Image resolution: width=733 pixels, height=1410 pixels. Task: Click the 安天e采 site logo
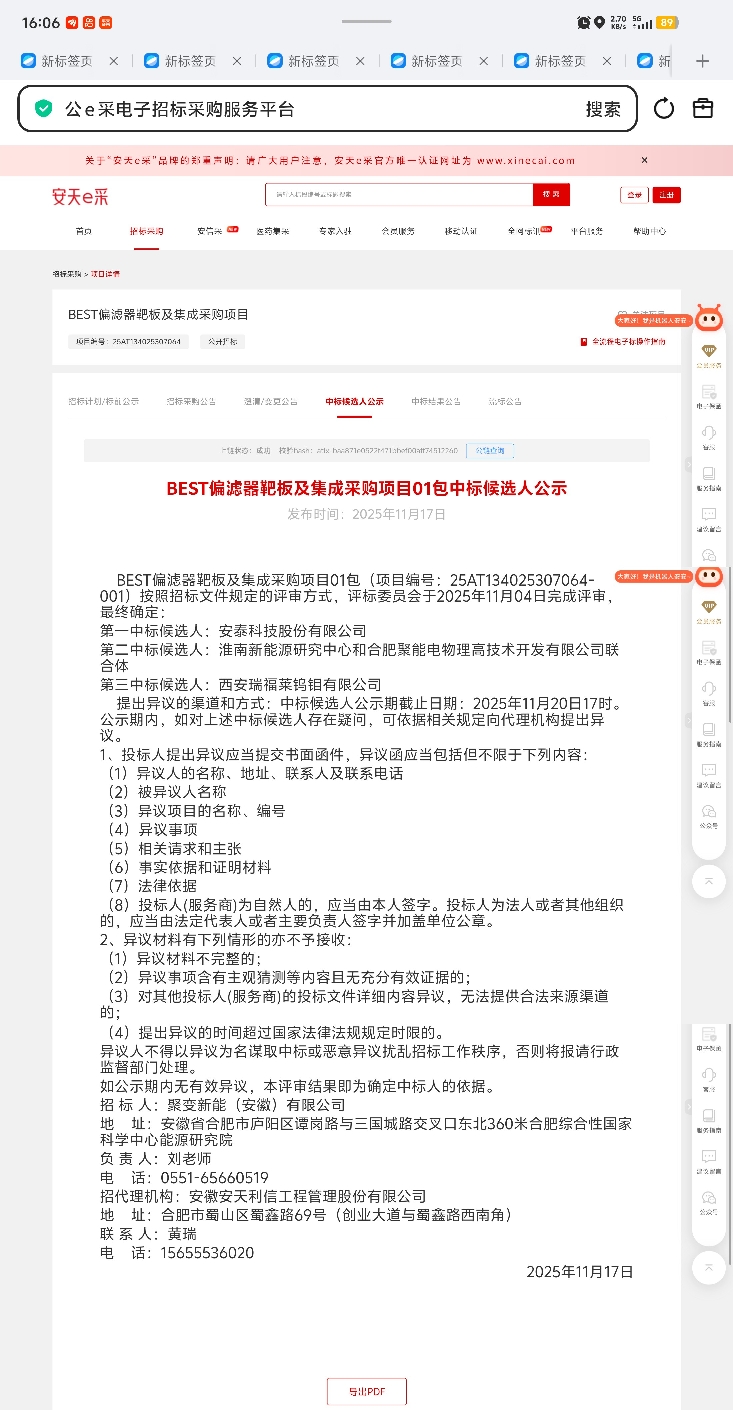[x=80, y=196]
